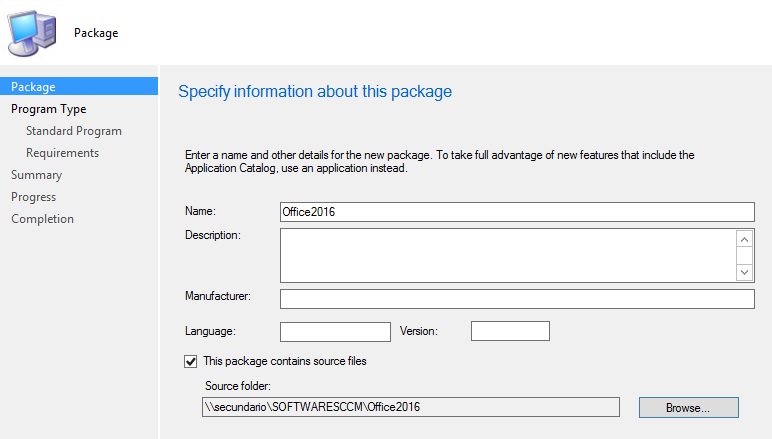Uncheck This package contains source files
772x439 pixels.
point(191,361)
